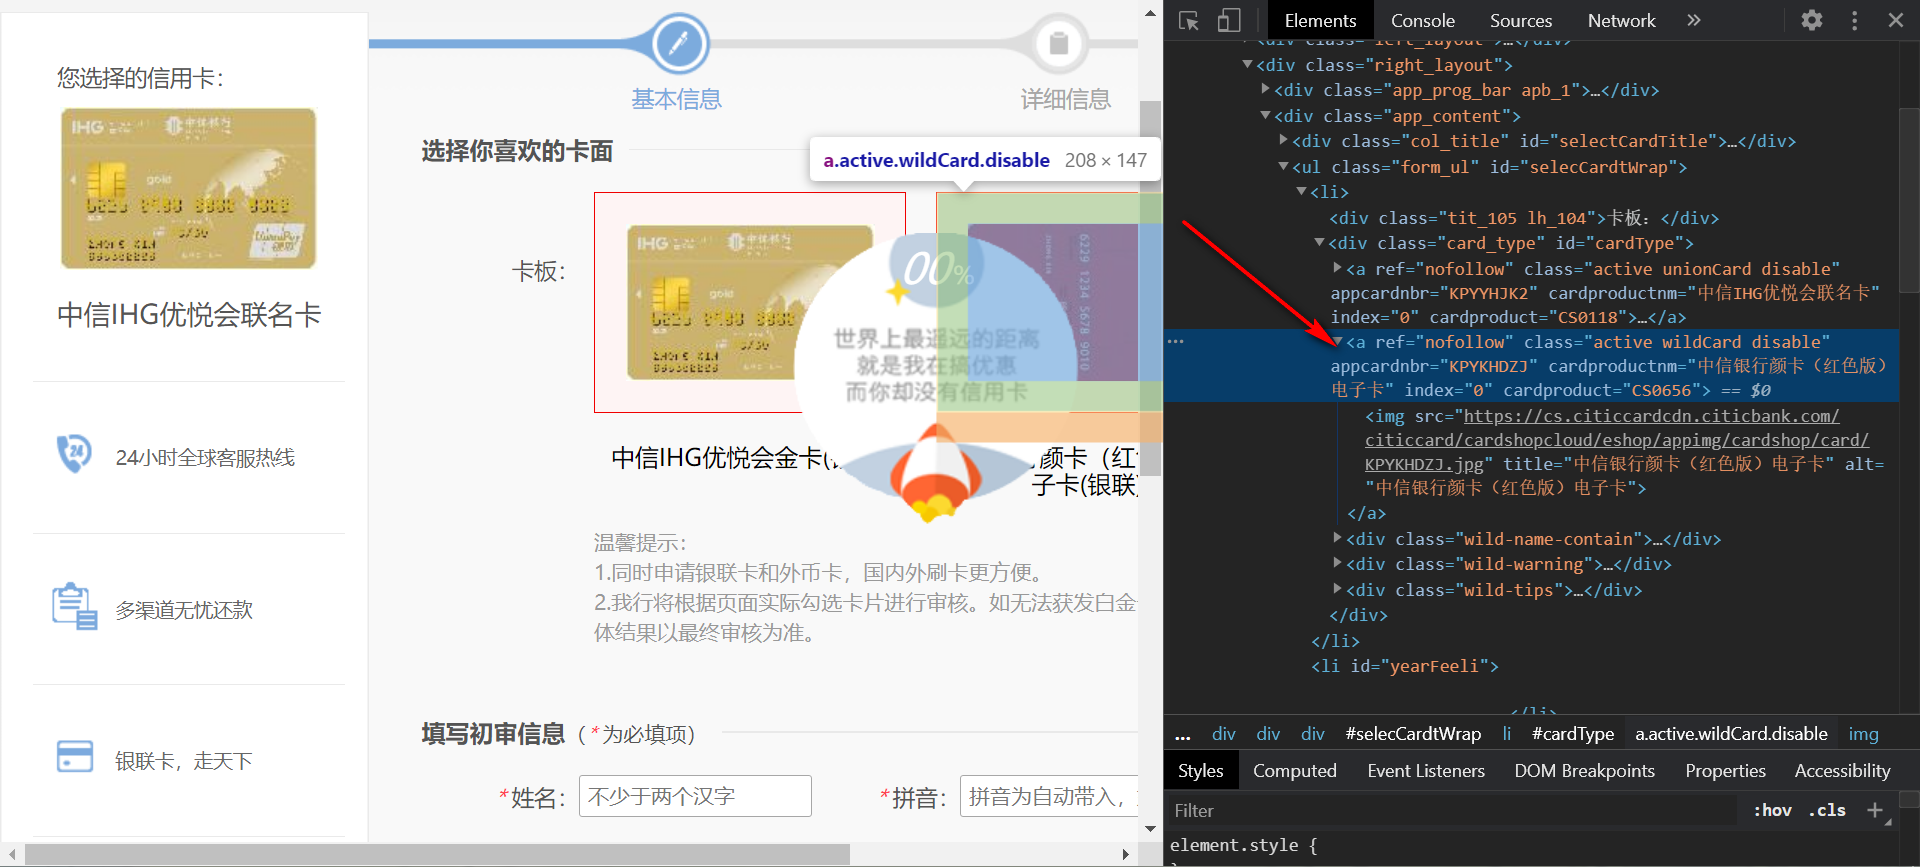Click the horizontal scrollbar thumb

437,854
